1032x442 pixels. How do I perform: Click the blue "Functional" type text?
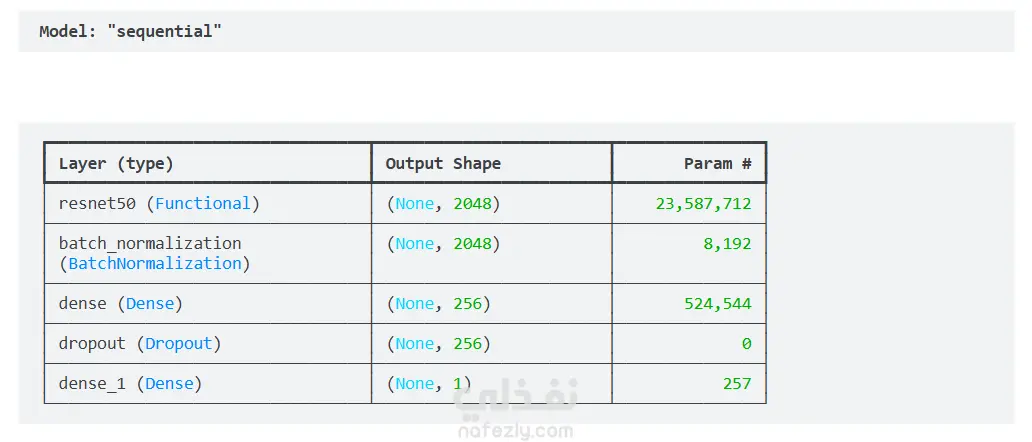(x=202, y=203)
